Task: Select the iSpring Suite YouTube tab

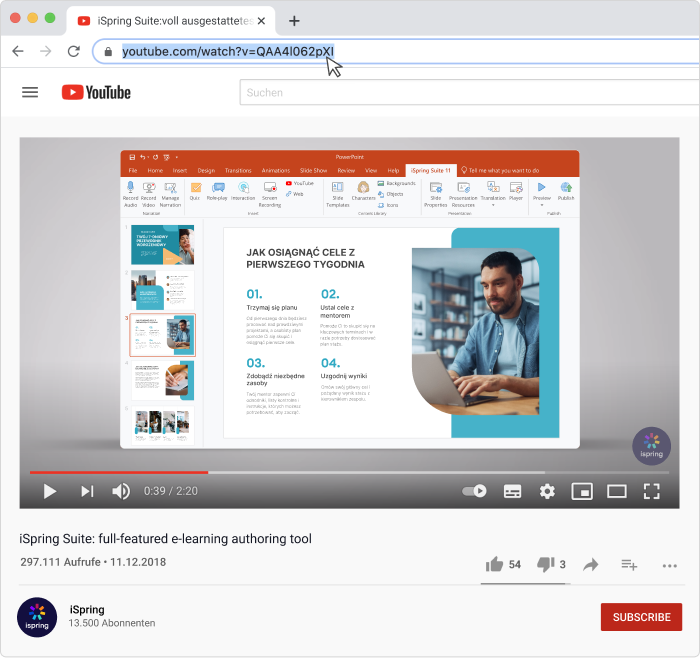Action: tap(171, 21)
